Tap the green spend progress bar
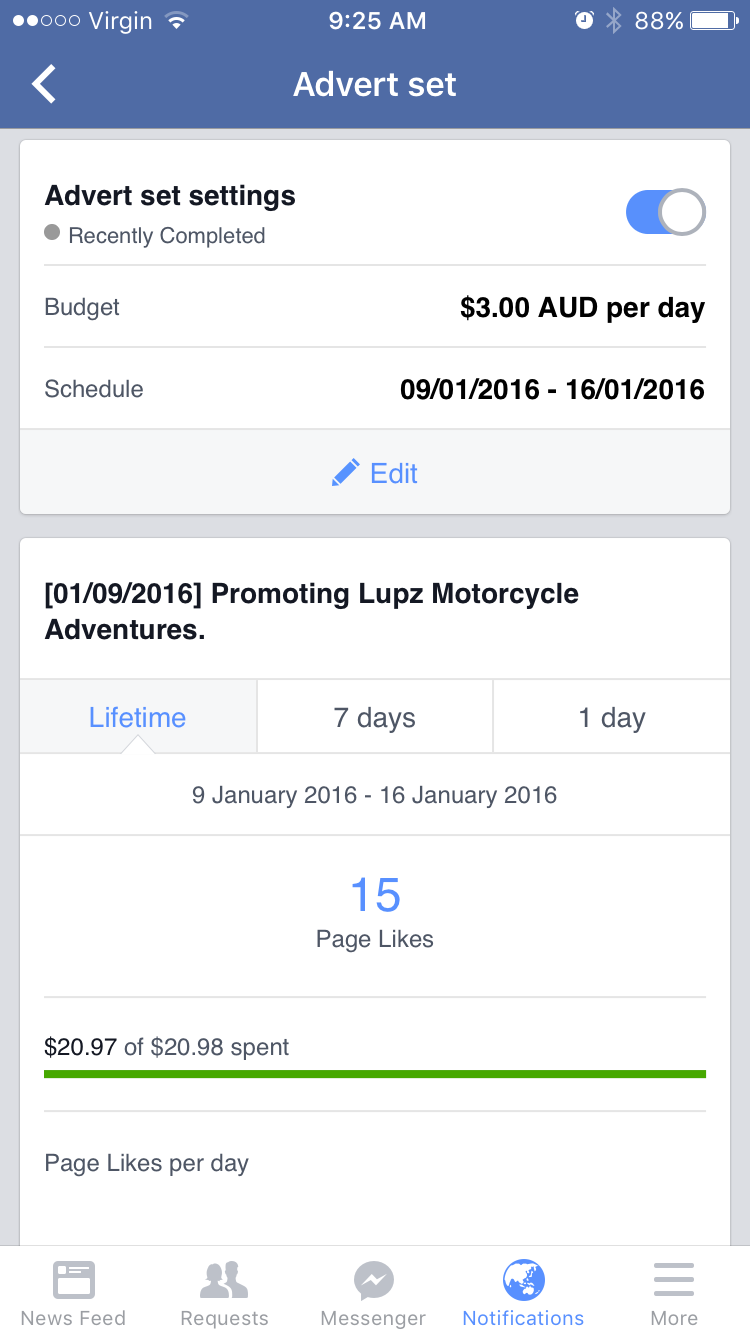The height and width of the screenshot is (1334, 750). click(x=375, y=1074)
